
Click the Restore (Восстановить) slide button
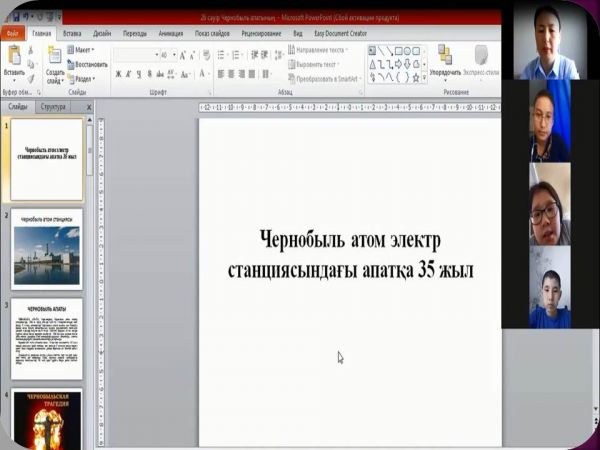(92, 64)
